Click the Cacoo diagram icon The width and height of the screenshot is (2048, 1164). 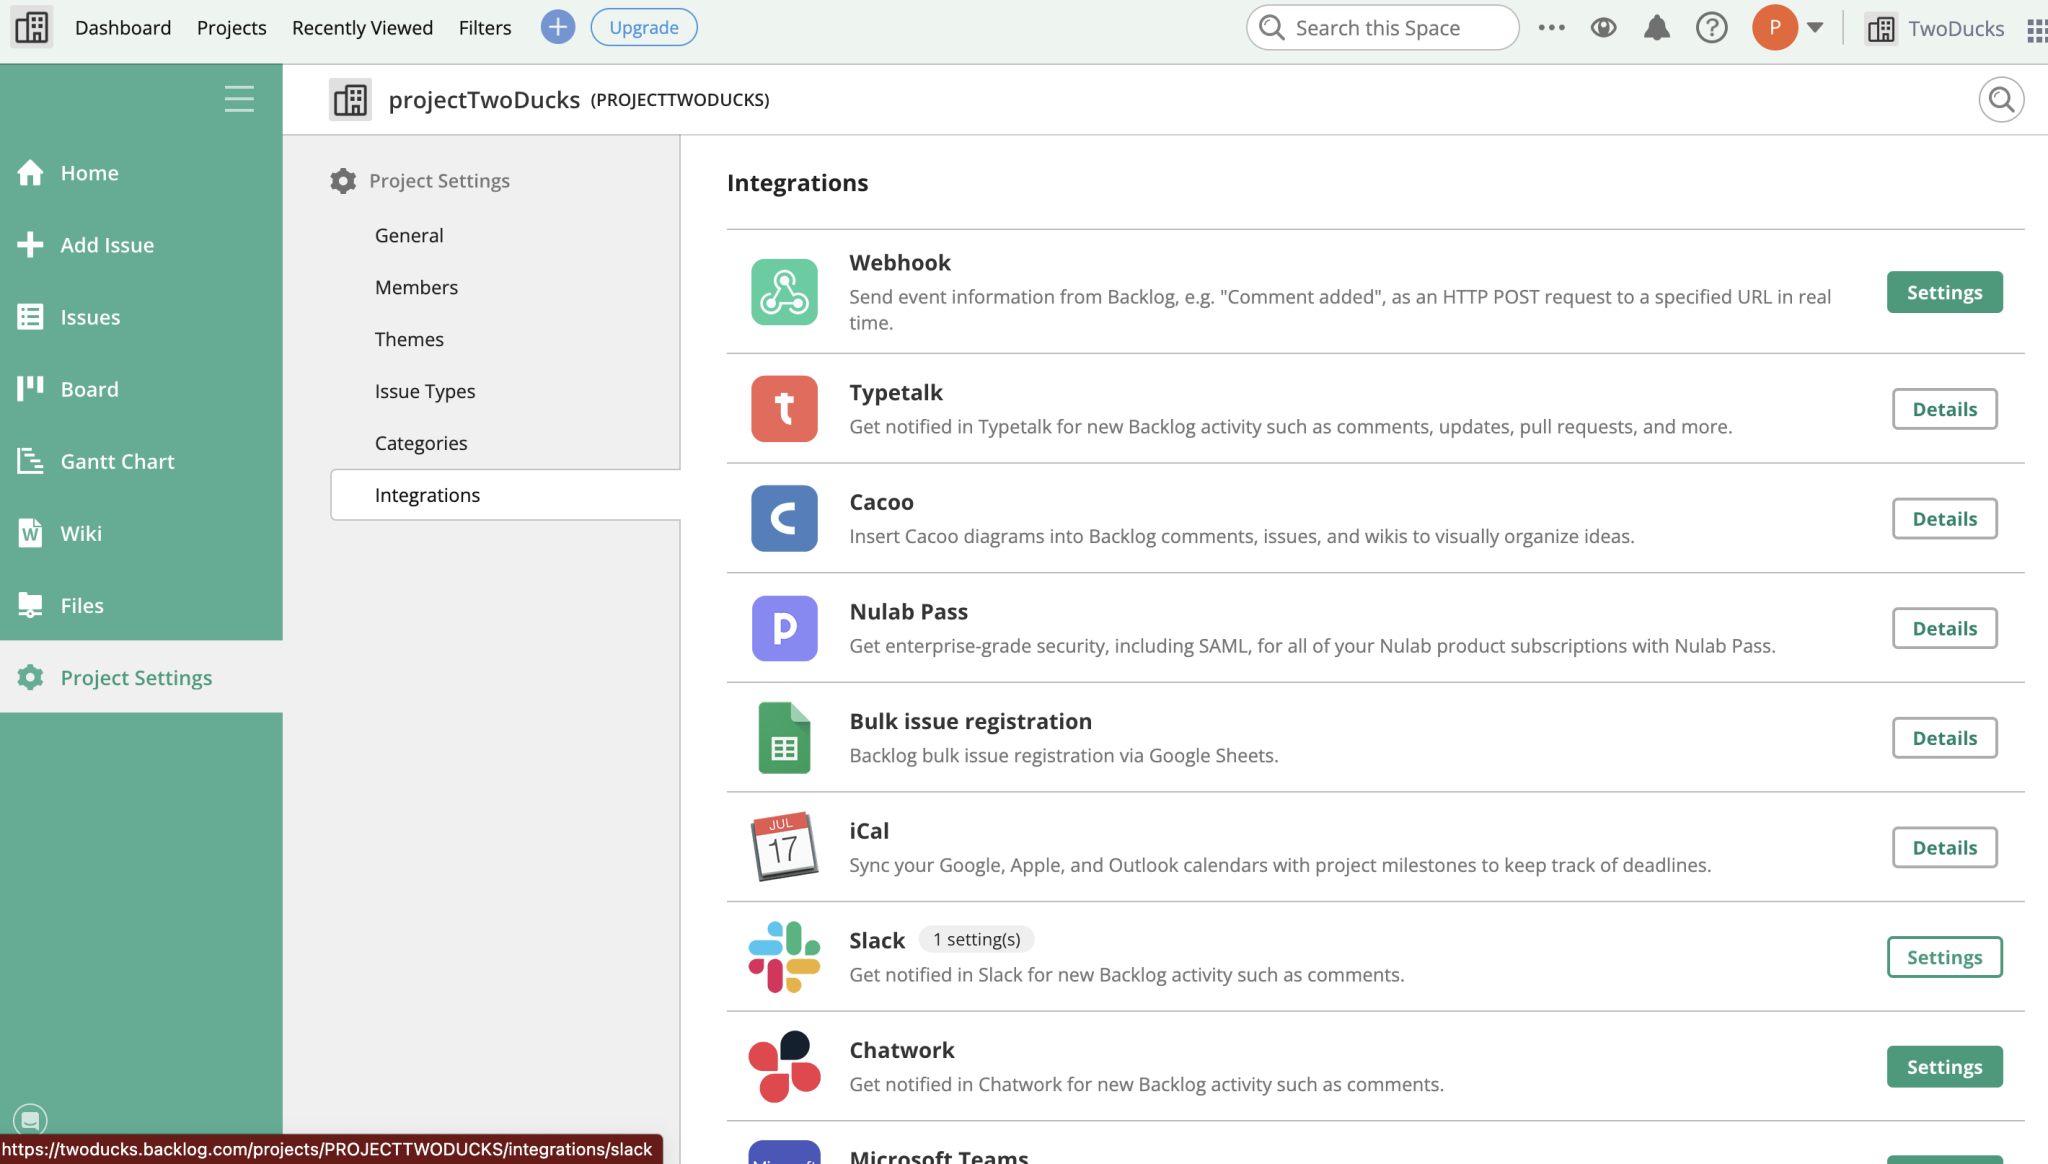point(784,518)
